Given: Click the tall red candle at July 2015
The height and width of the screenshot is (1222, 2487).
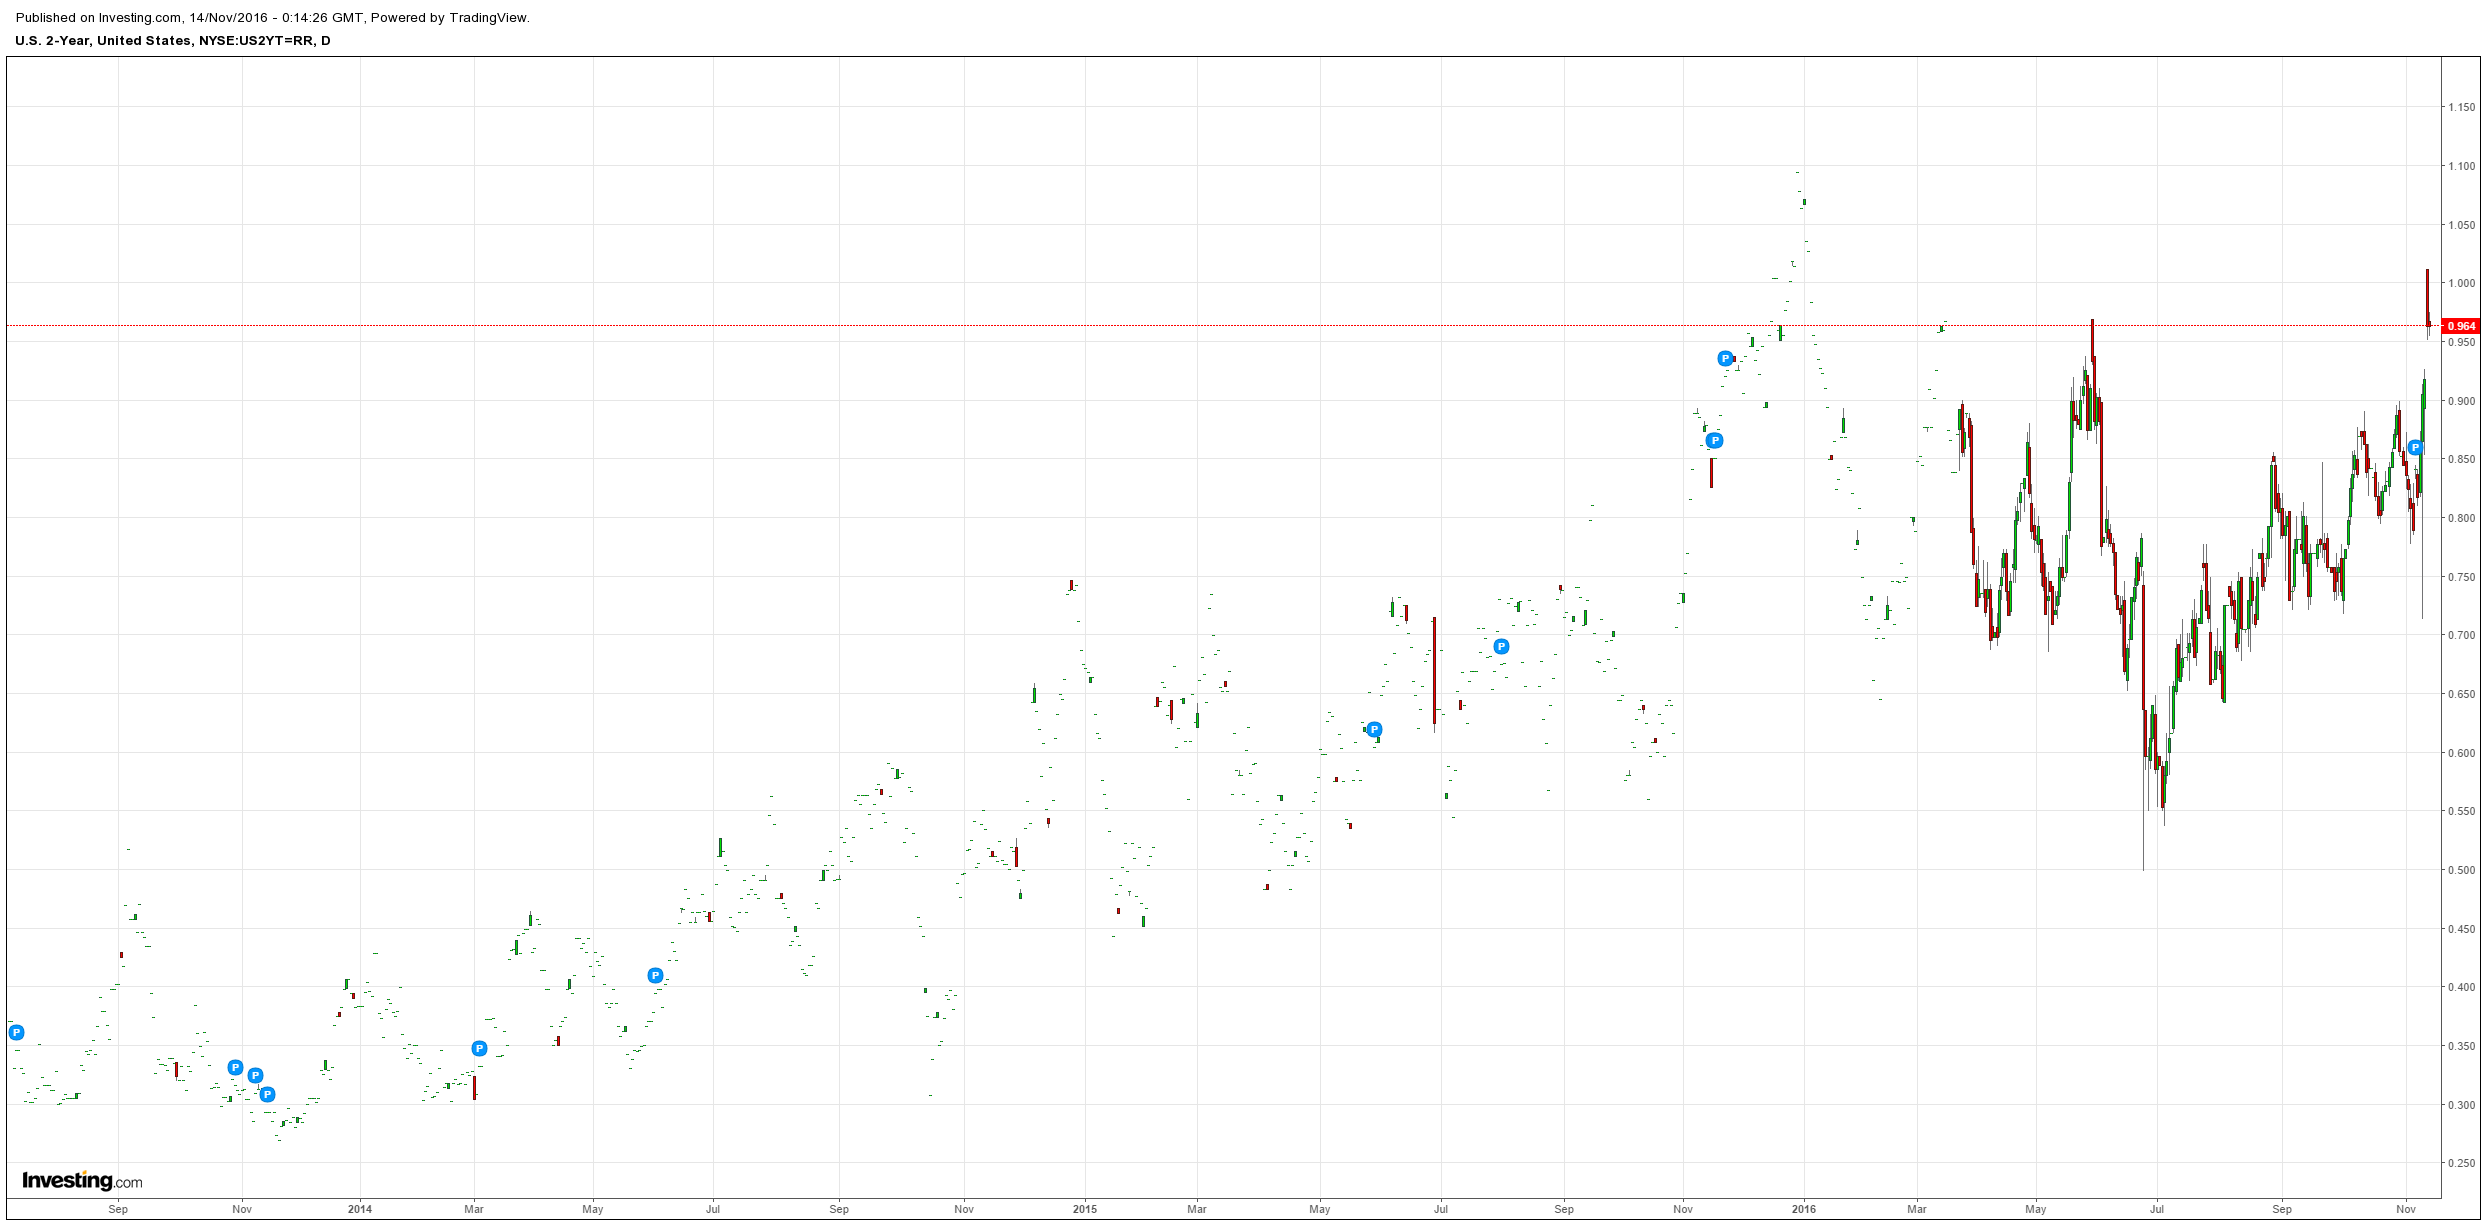Looking at the screenshot, I should [1434, 670].
